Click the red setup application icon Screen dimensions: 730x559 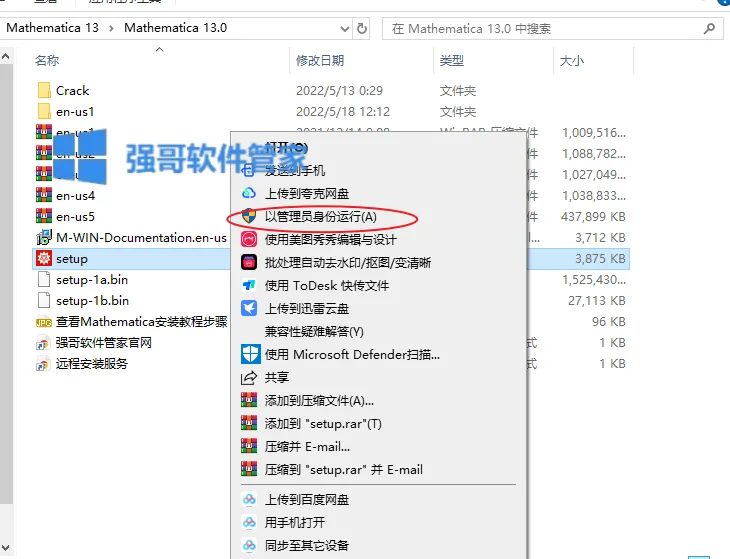[x=44, y=258]
